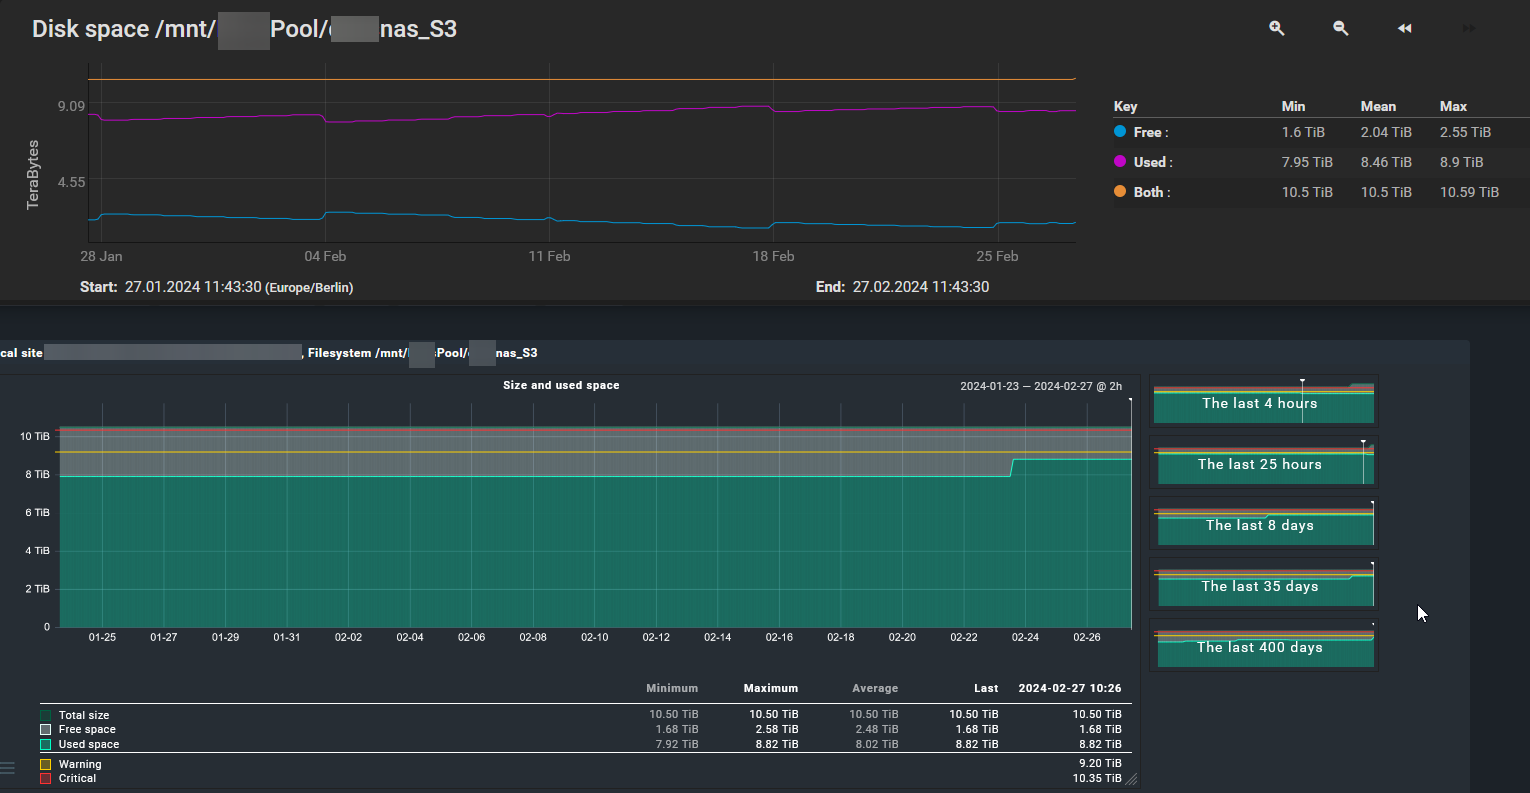Viewport: 1530px width, 793px height.
Task: Open the last 25 hours graph
Action: [x=1263, y=464]
